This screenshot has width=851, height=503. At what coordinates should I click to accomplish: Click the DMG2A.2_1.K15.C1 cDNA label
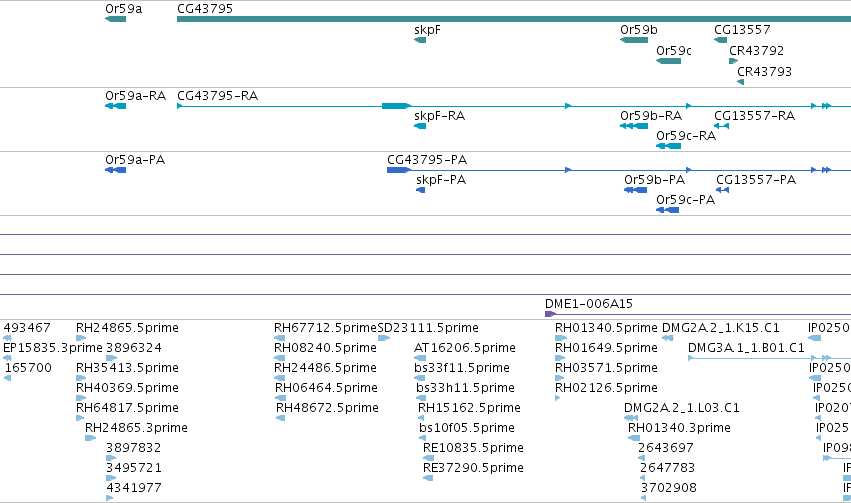(721, 328)
